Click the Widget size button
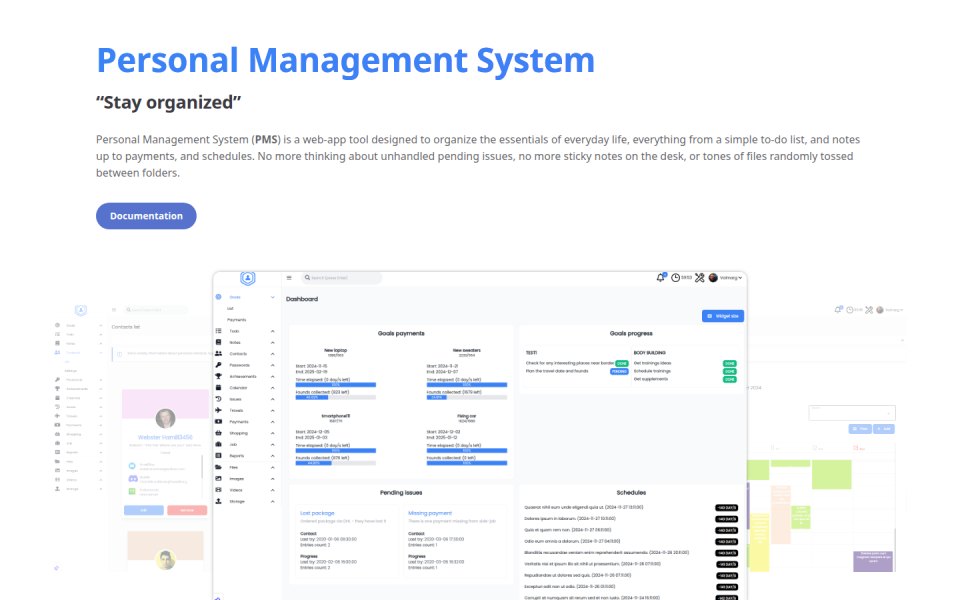Image resolution: width=960 pixels, height=600 pixels. pyautogui.click(x=723, y=316)
